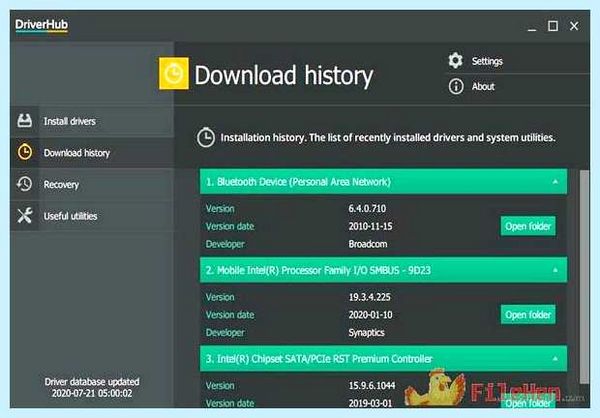Click the Mobile Intel(R) Processor Family header title
The image size is (600, 418).
(x=318, y=270)
